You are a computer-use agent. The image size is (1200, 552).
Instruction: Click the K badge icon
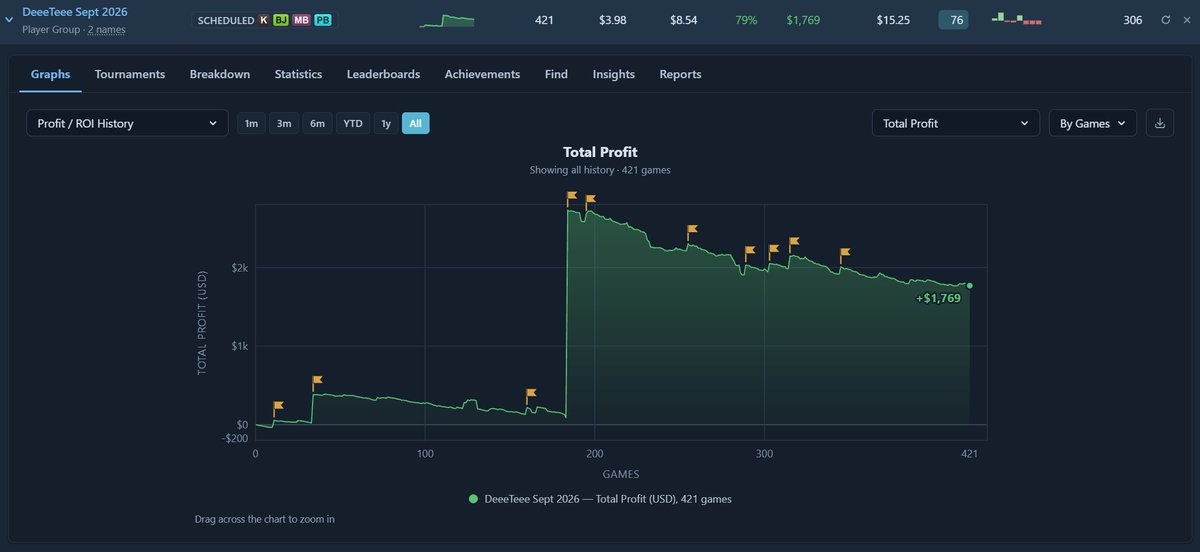tap(264, 20)
